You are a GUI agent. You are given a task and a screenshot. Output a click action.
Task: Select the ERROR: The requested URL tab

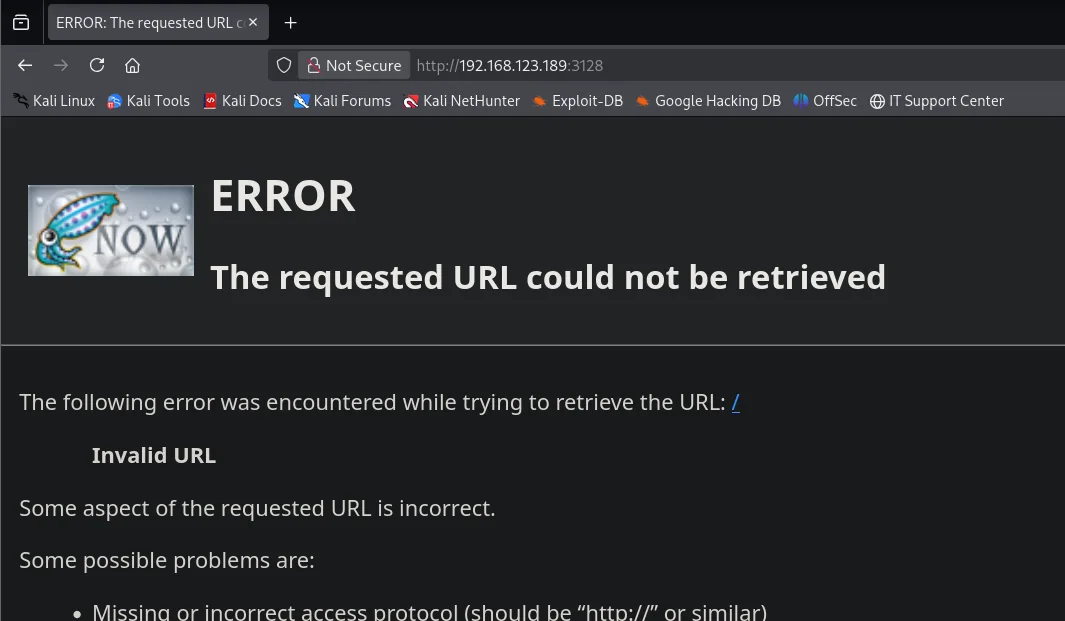158,22
